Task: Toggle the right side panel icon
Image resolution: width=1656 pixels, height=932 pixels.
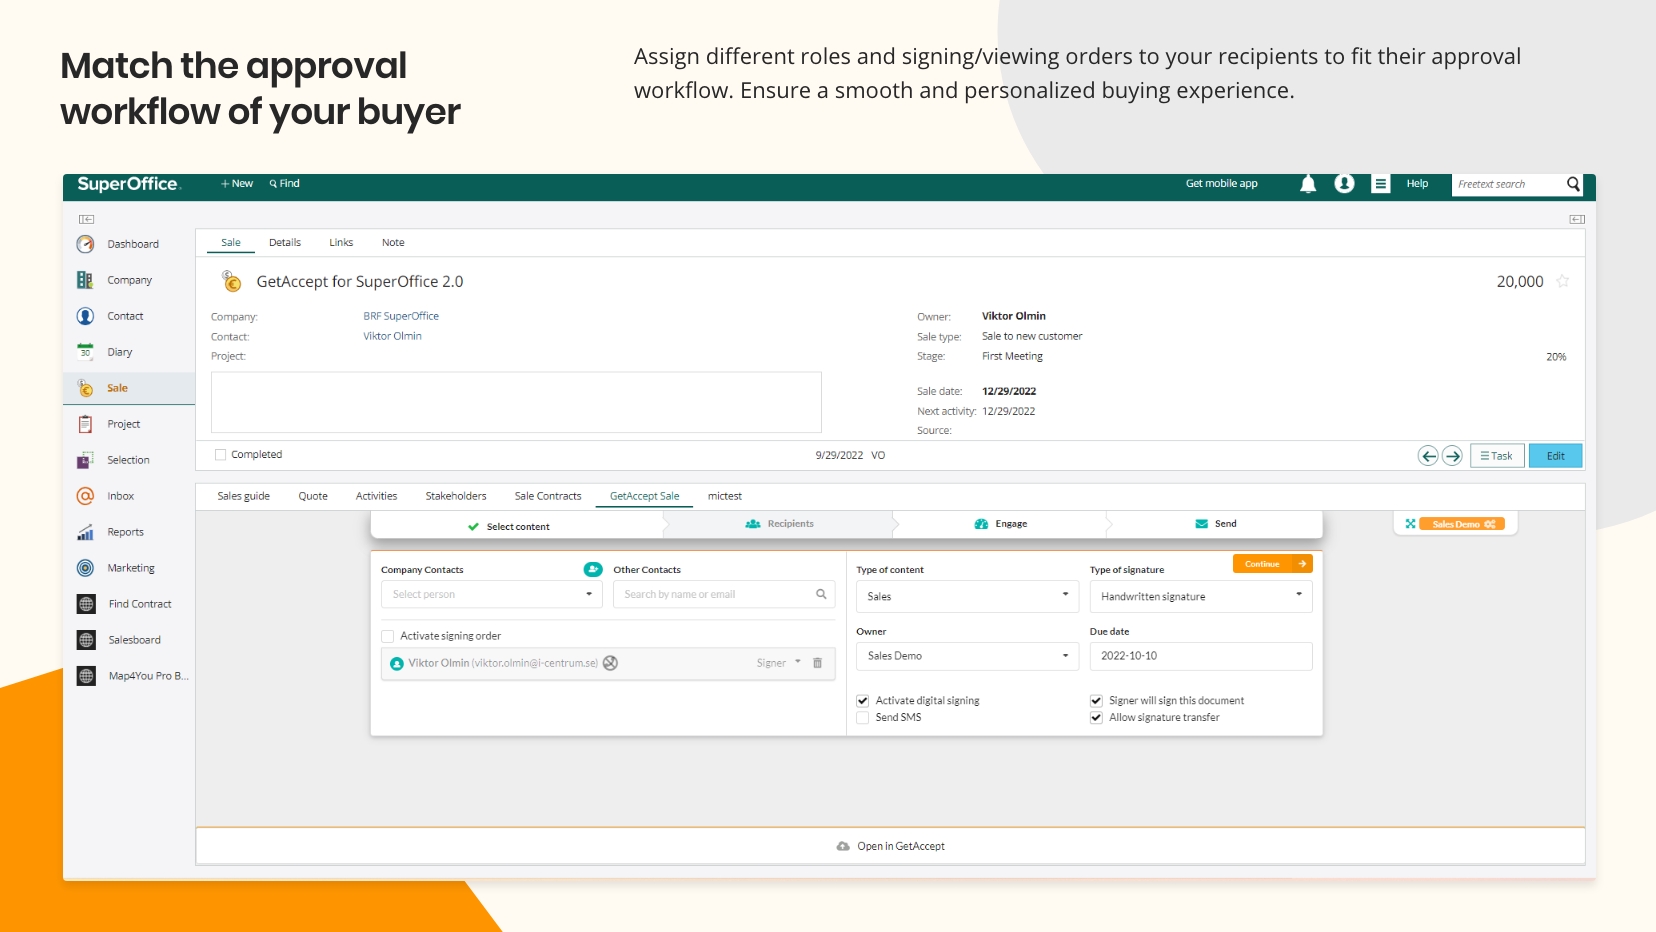Action: [x=1577, y=219]
